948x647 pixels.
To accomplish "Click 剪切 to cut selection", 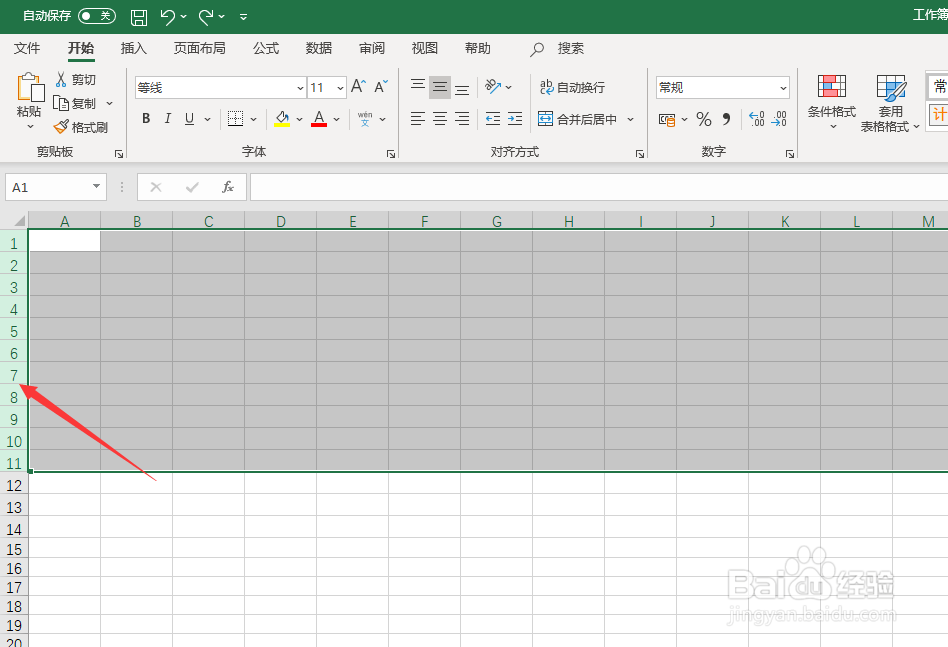I will 76,79.
